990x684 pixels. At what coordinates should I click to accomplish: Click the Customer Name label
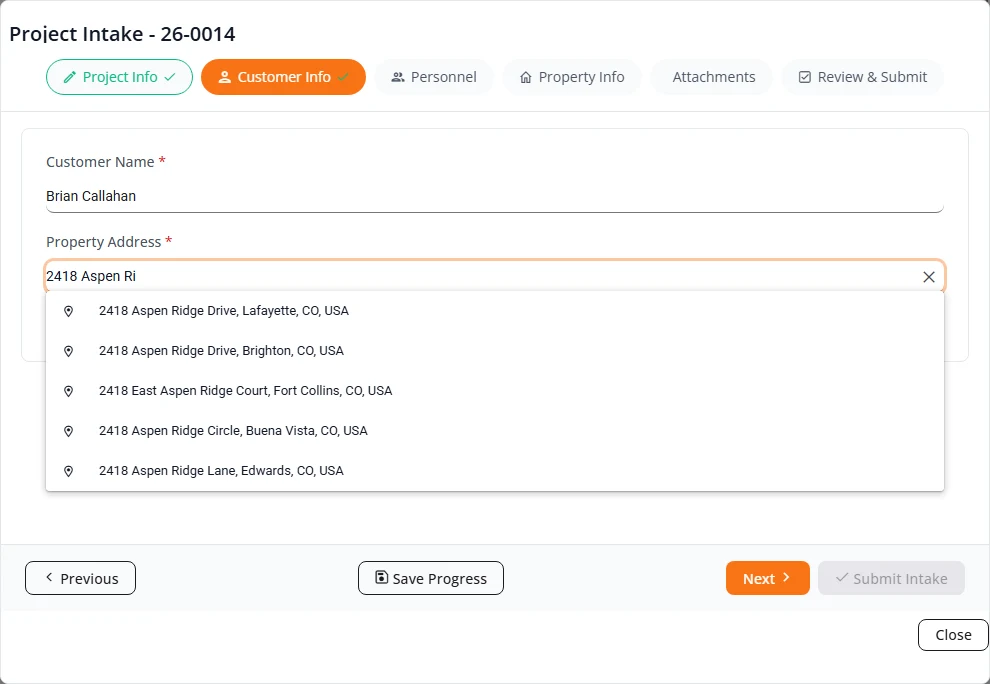[x=100, y=162]
